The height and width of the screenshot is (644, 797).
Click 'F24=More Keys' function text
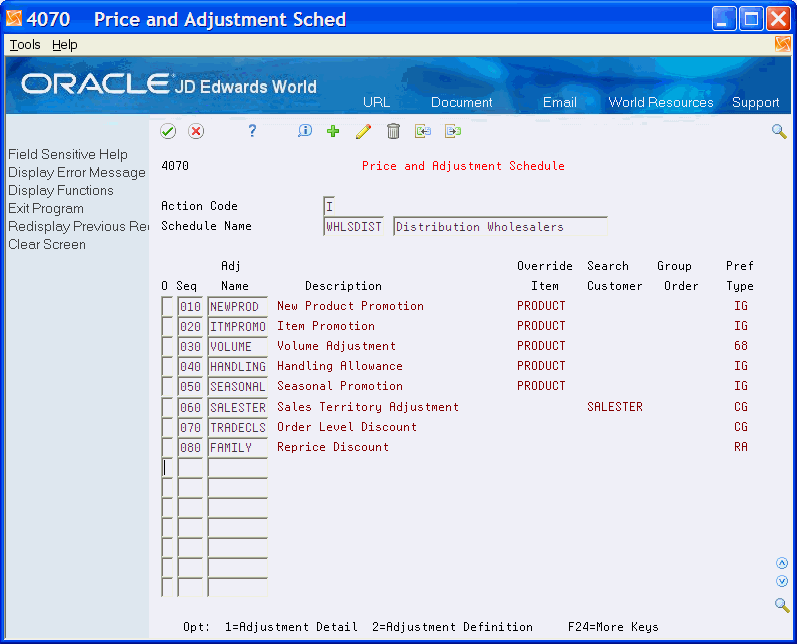click(613, 627)
